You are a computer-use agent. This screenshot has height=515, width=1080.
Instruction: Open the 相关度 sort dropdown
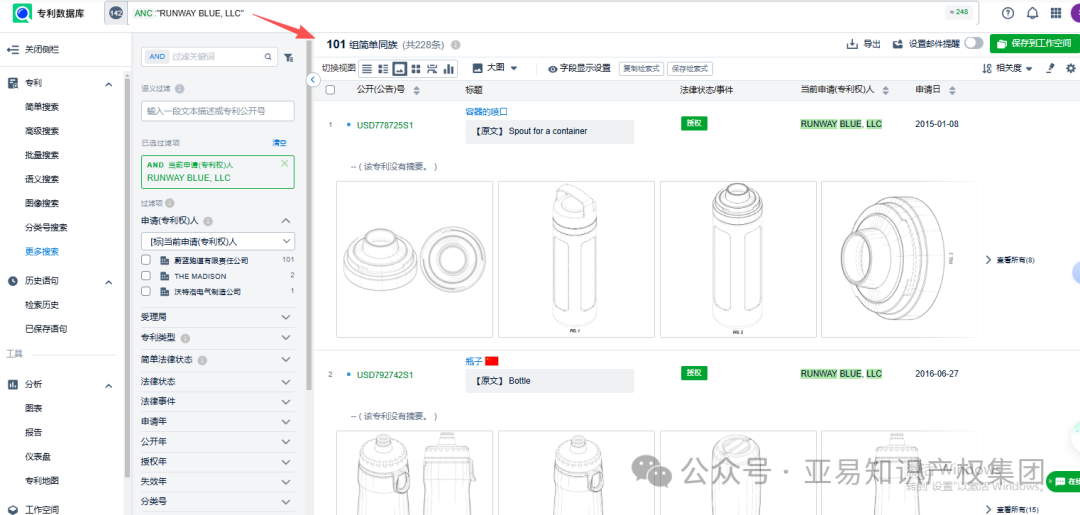[1007, 68]
